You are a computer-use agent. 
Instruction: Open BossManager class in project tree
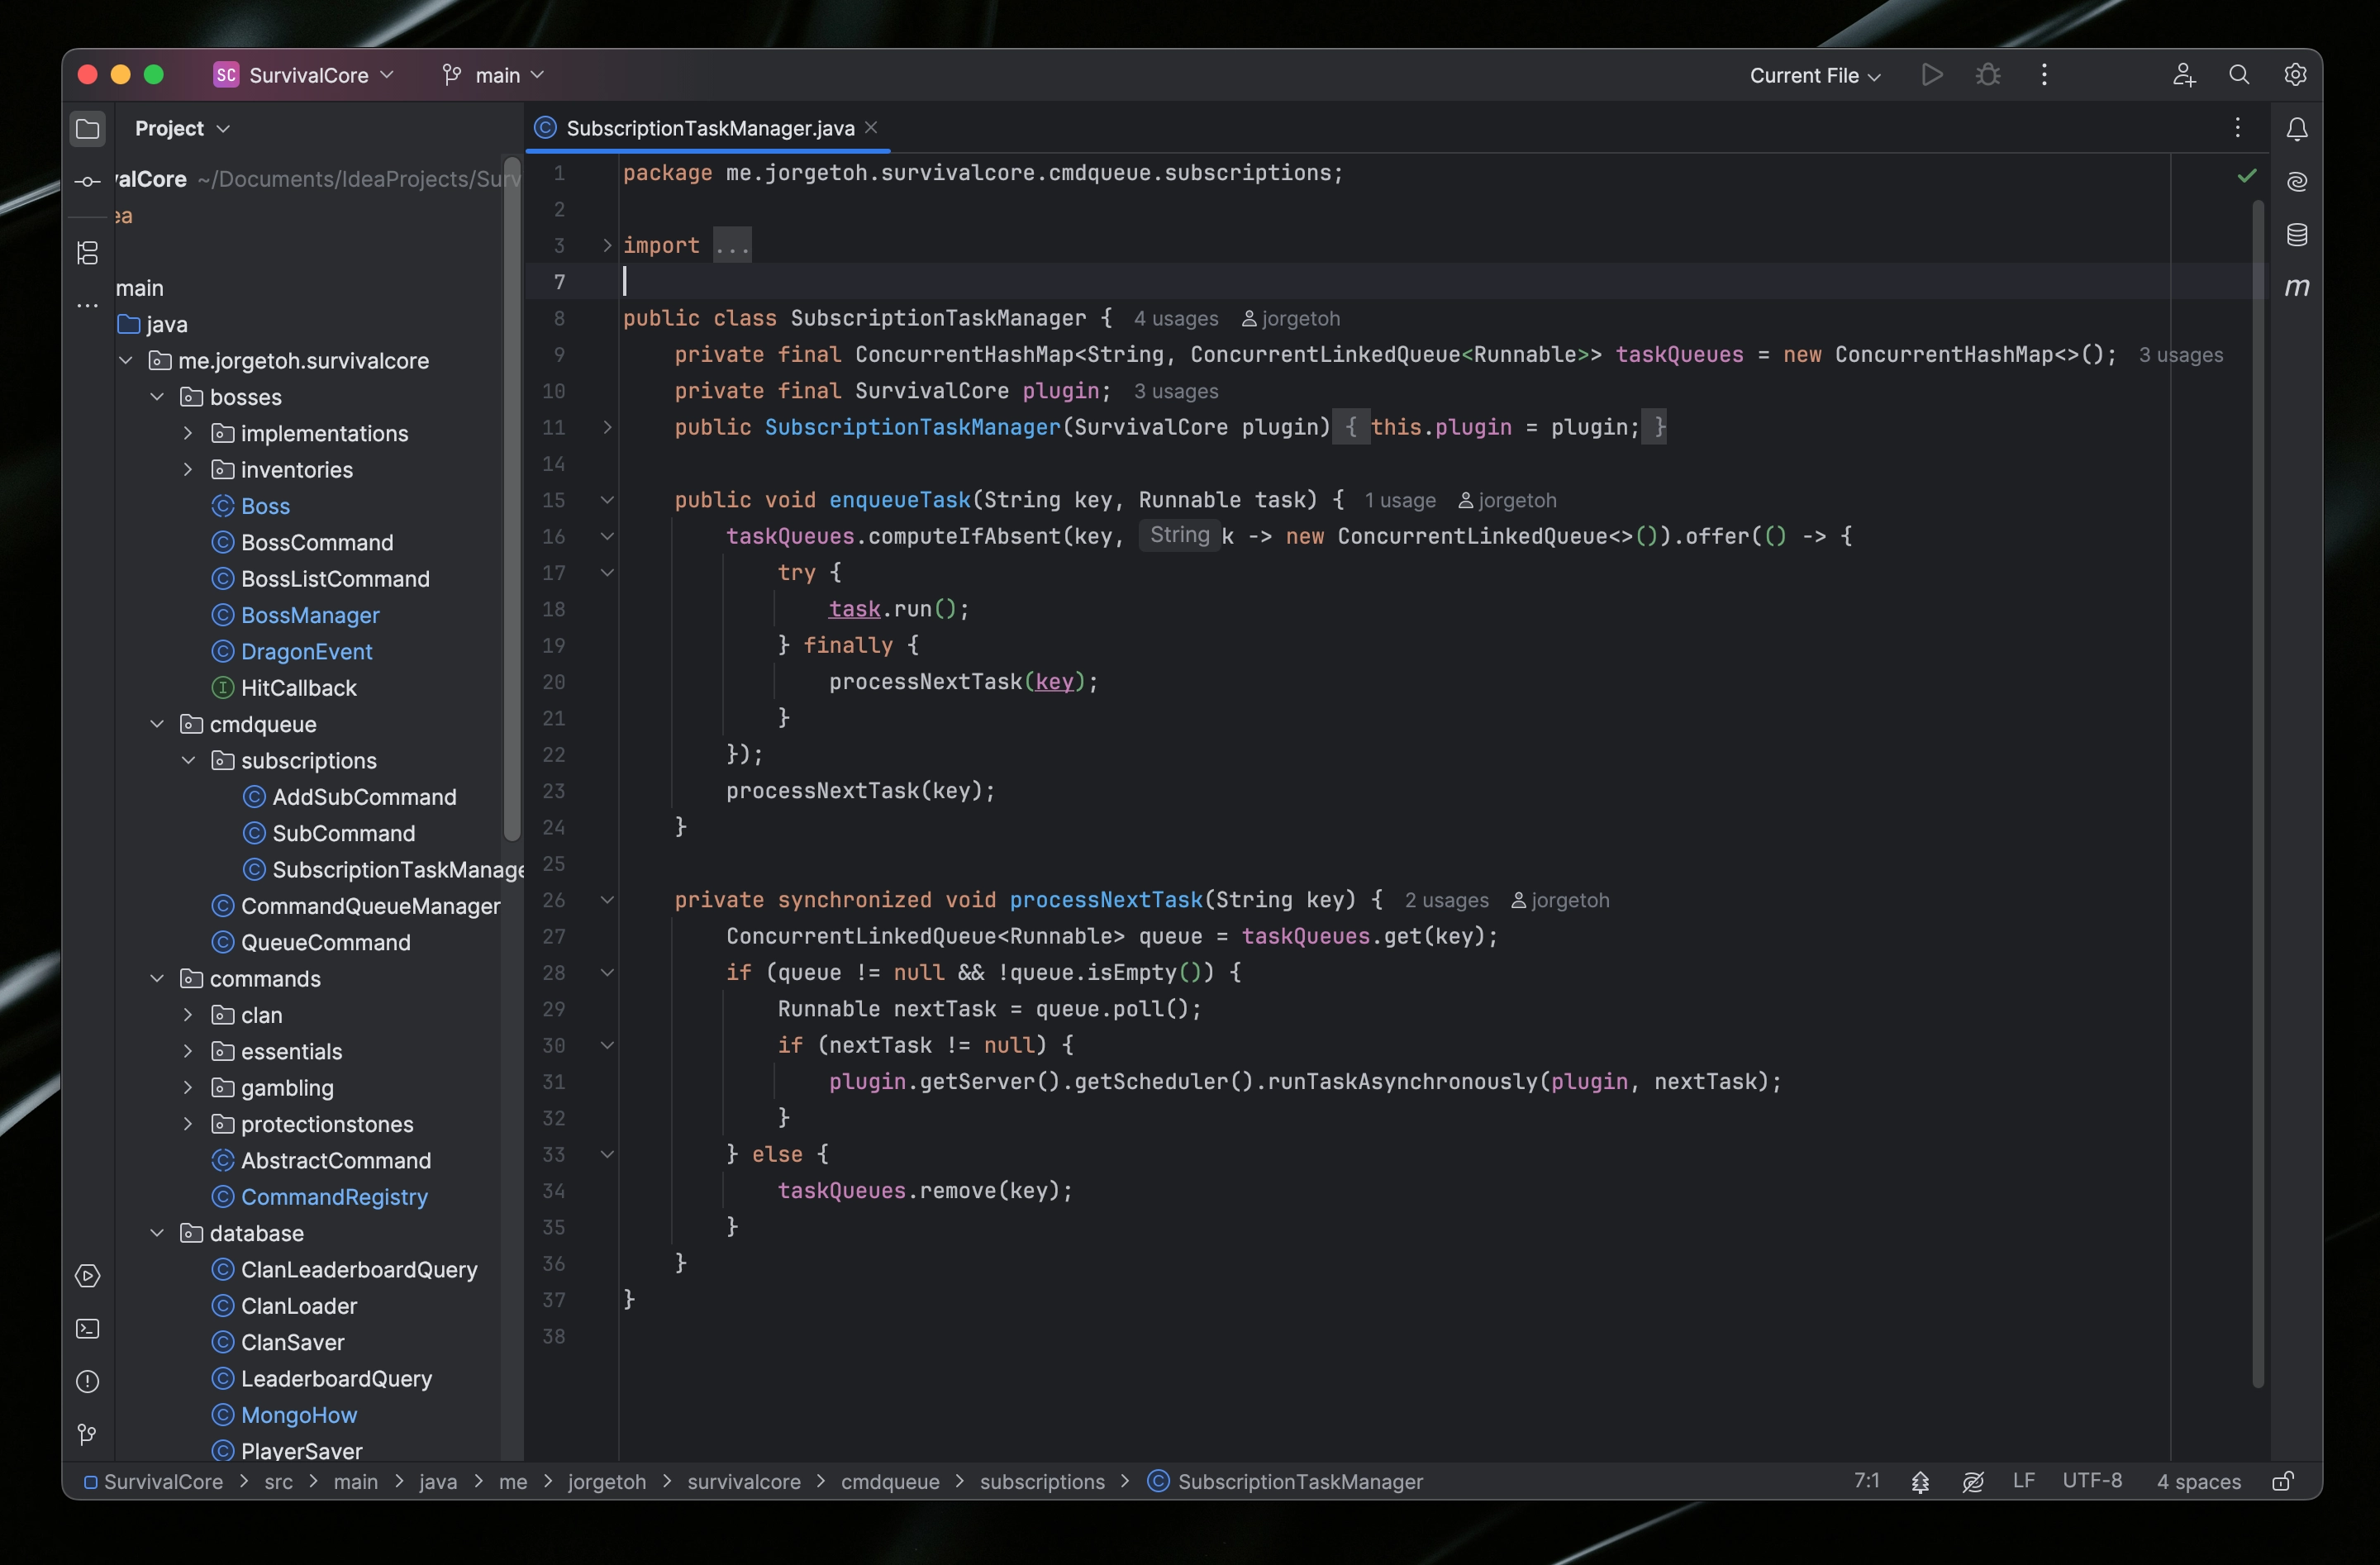point(309,615)
